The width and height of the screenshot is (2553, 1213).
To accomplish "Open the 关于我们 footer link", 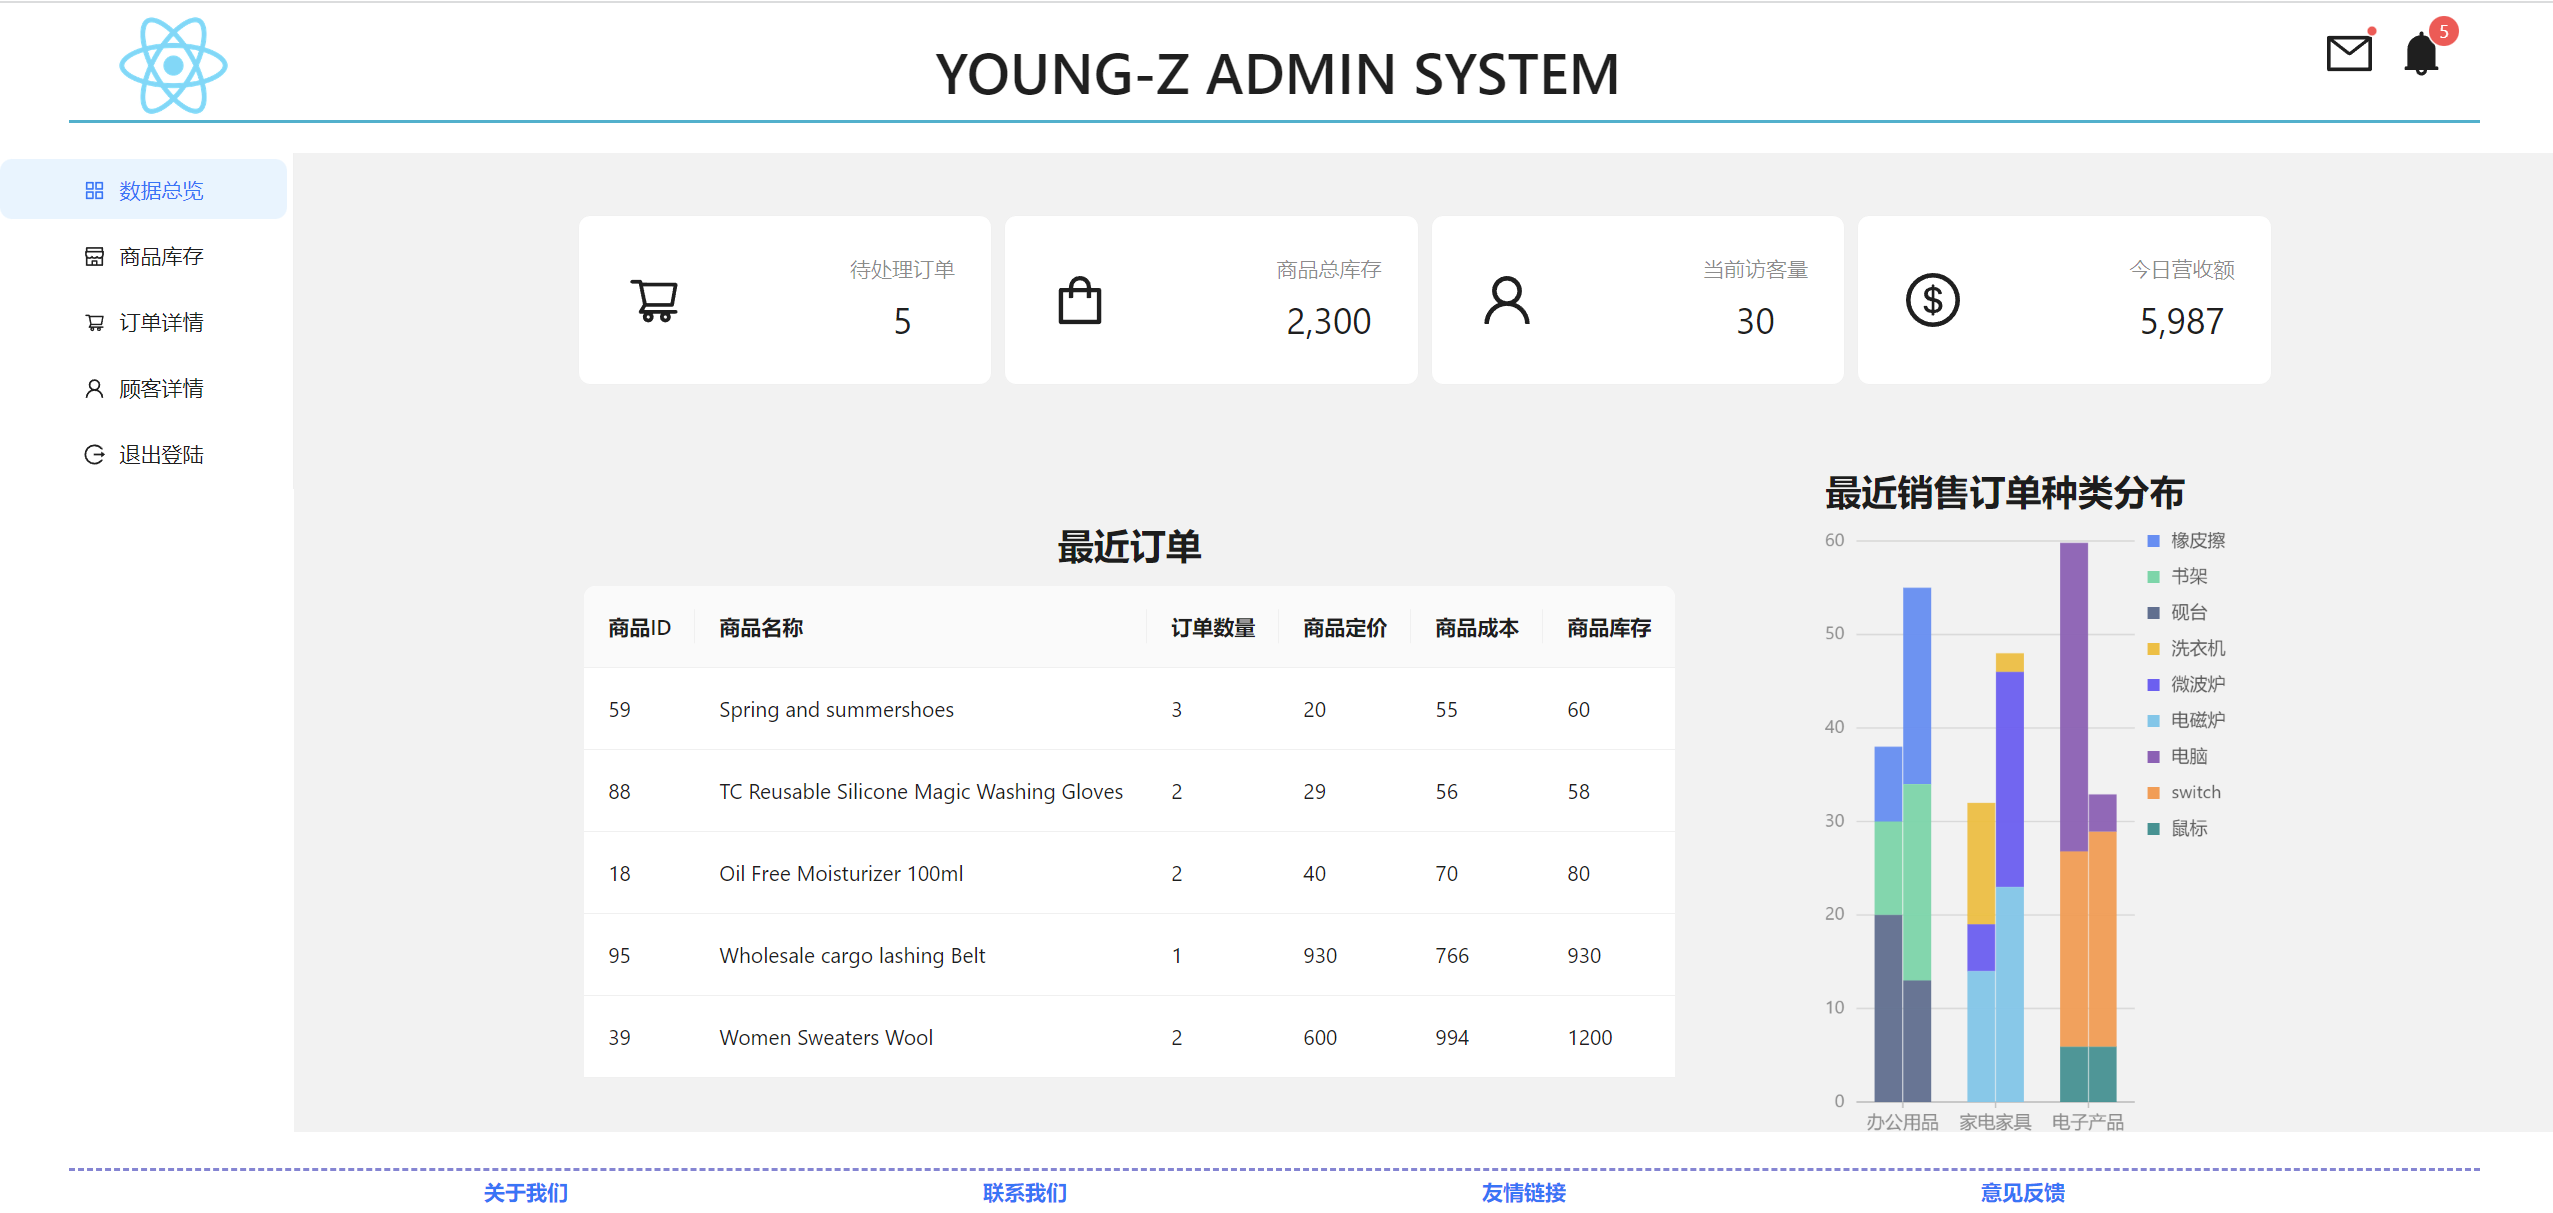I will coord(526,1193).
